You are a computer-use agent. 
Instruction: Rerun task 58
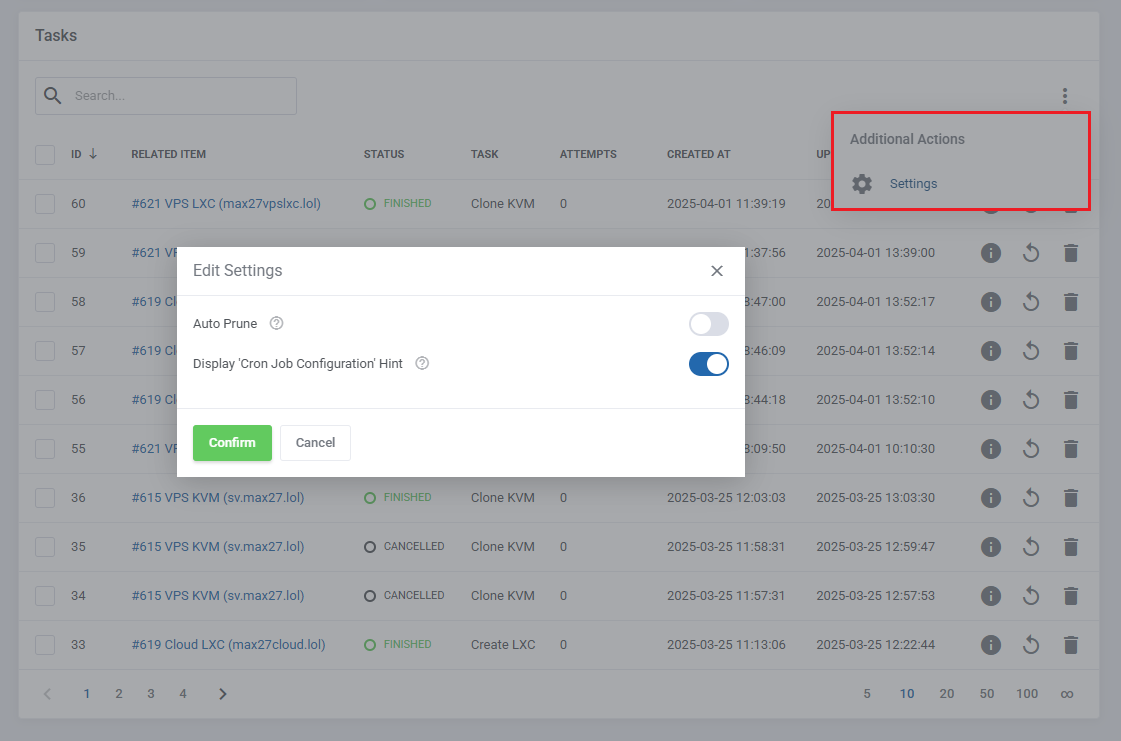click(x=1030, y=302)
